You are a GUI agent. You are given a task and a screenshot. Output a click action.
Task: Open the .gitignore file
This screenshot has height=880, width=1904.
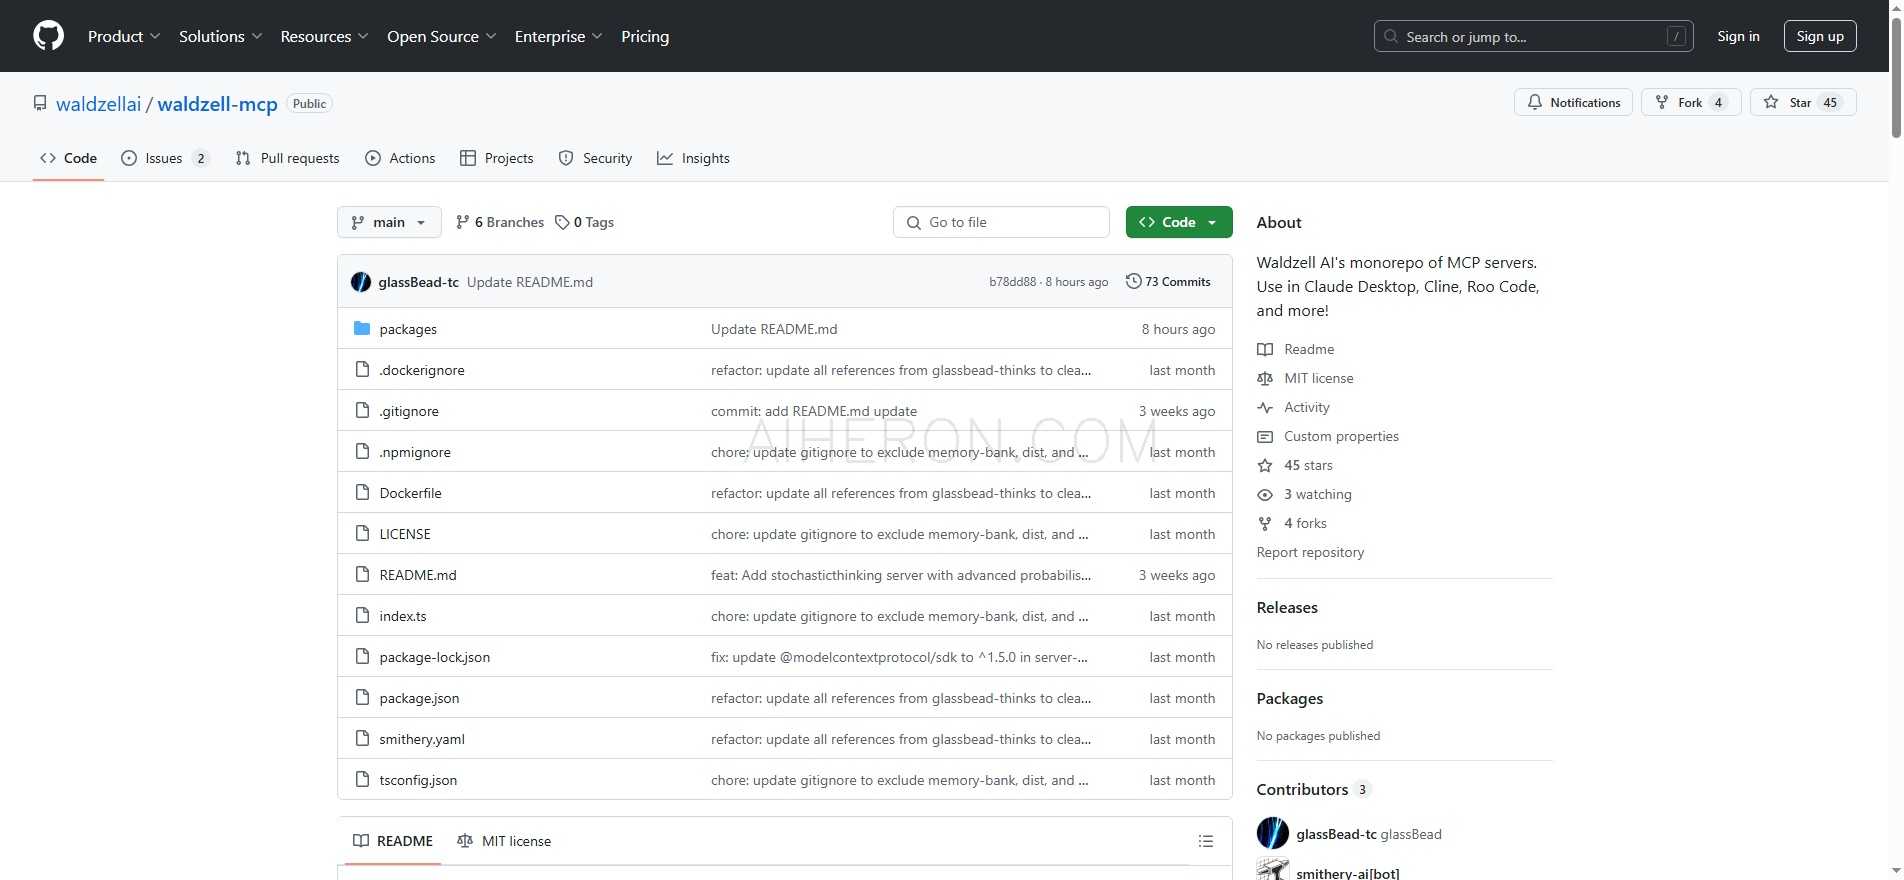point(409,411)
